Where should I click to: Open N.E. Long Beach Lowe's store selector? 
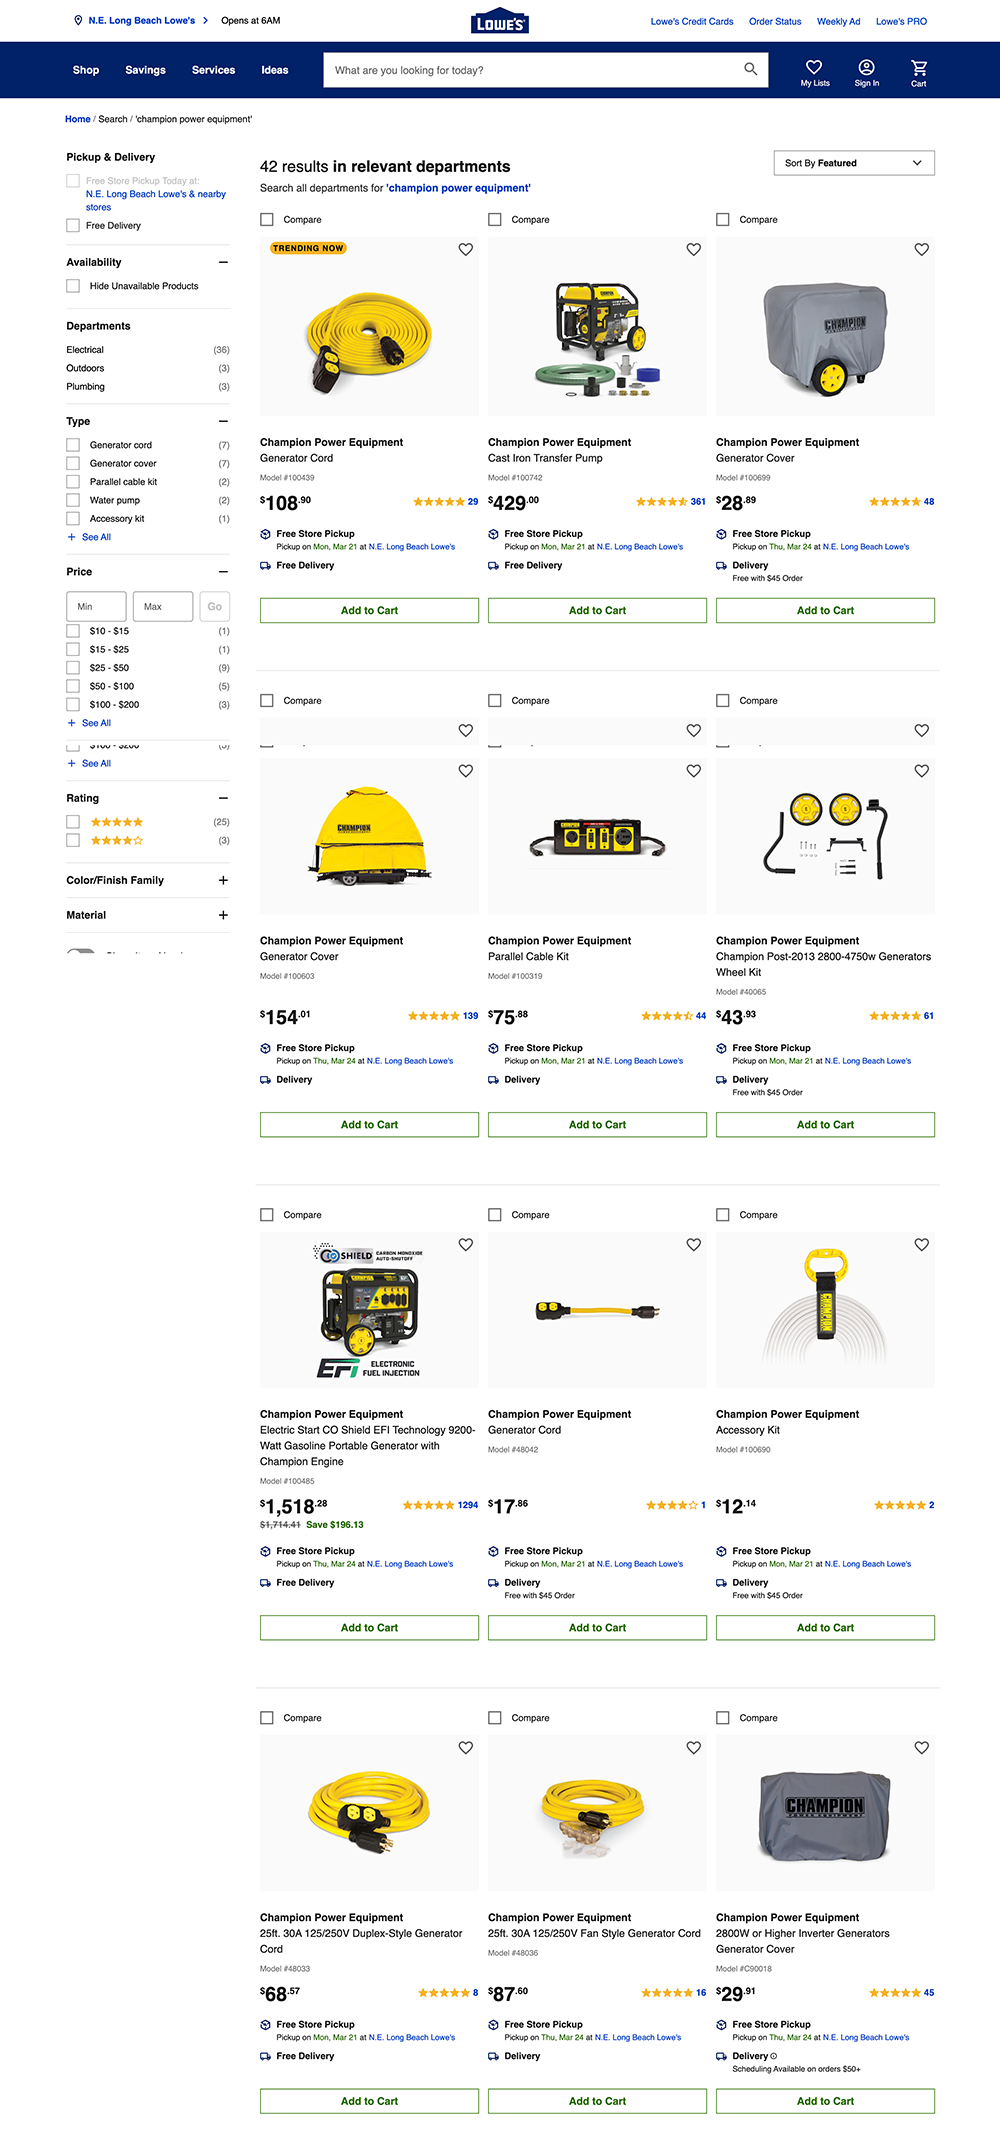tap(142, 20)
